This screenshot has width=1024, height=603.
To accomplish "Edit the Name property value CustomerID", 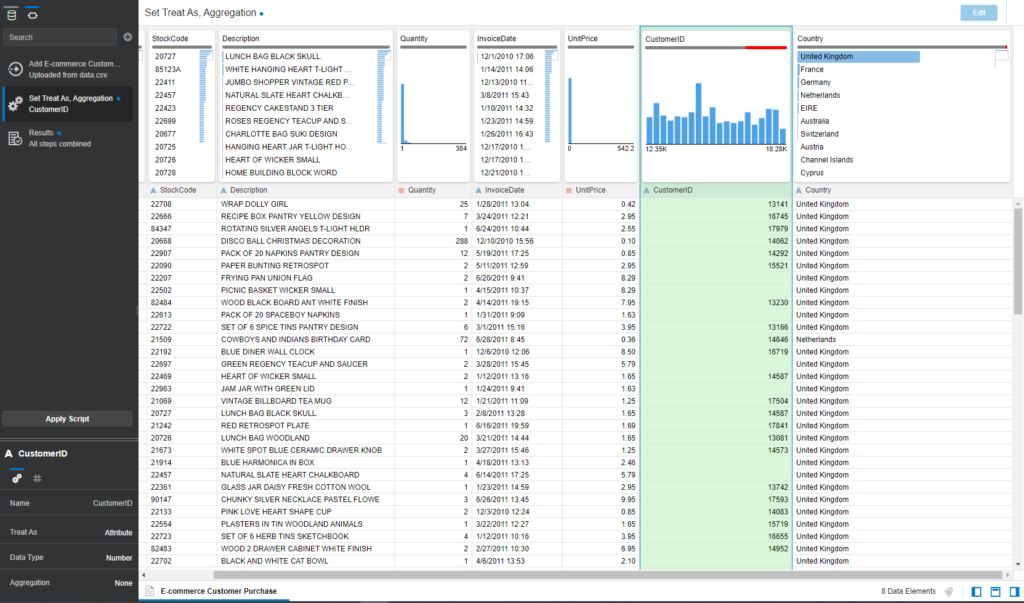I will point(112,503).
